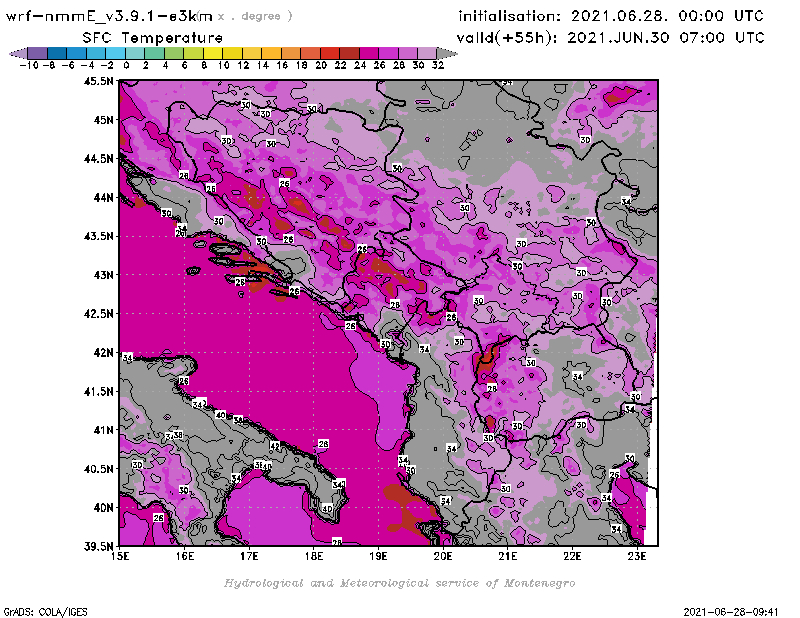Click the '-10' value under the colorbar
The width and height of the screenshot is (800, 618).
pyautogui.click(x=28, y=65)
